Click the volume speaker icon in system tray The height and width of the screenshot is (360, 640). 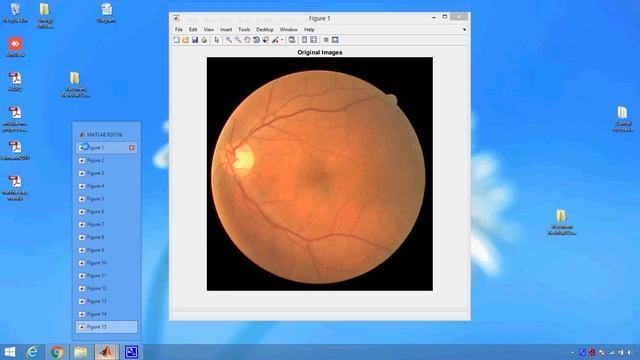click(x=630, y=353)
